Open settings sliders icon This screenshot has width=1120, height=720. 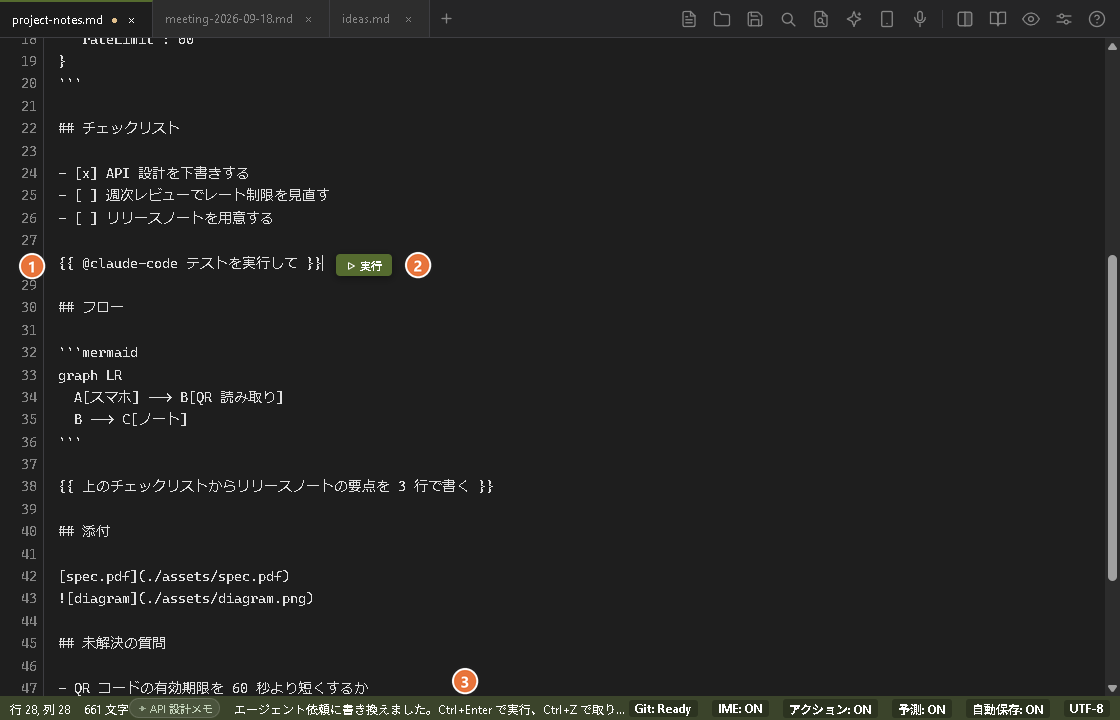pyautogui.click(x=1064, y=19)
